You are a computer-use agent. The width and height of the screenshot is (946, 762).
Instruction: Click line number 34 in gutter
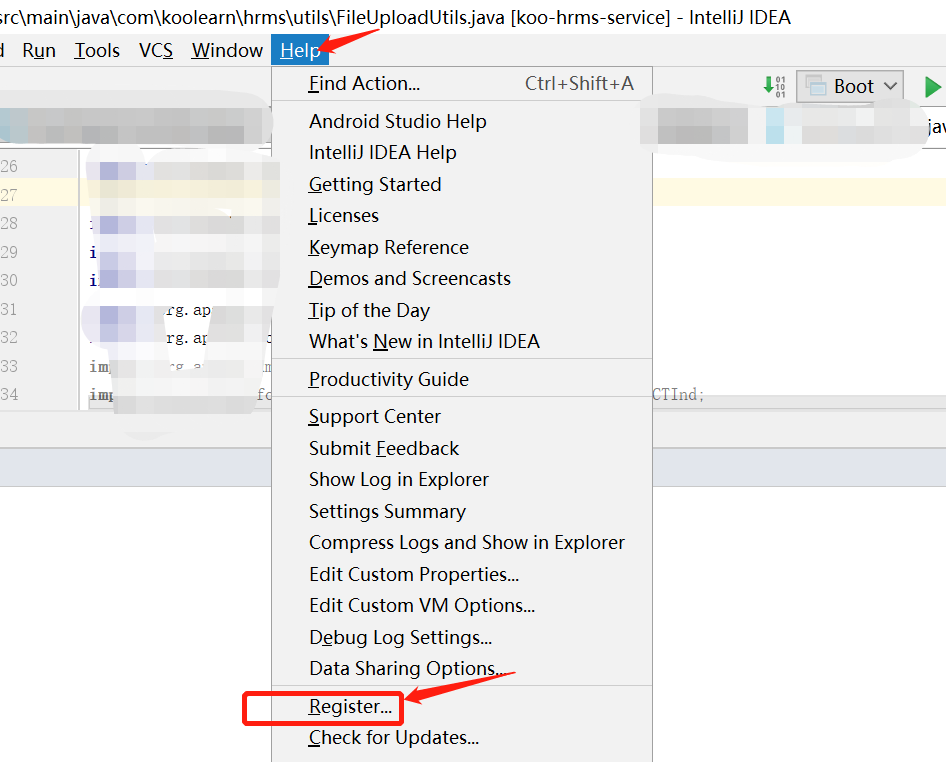9,395
